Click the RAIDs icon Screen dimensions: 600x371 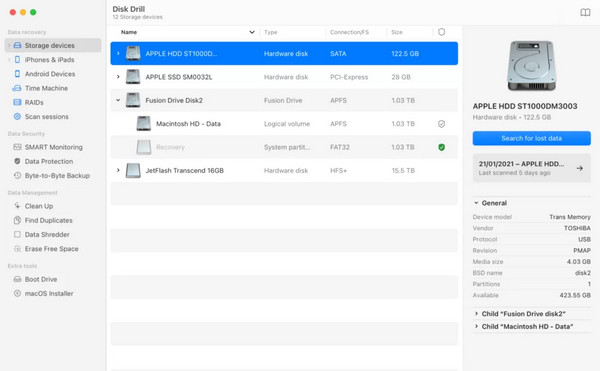pyautogui.click(x=17, y=102)
